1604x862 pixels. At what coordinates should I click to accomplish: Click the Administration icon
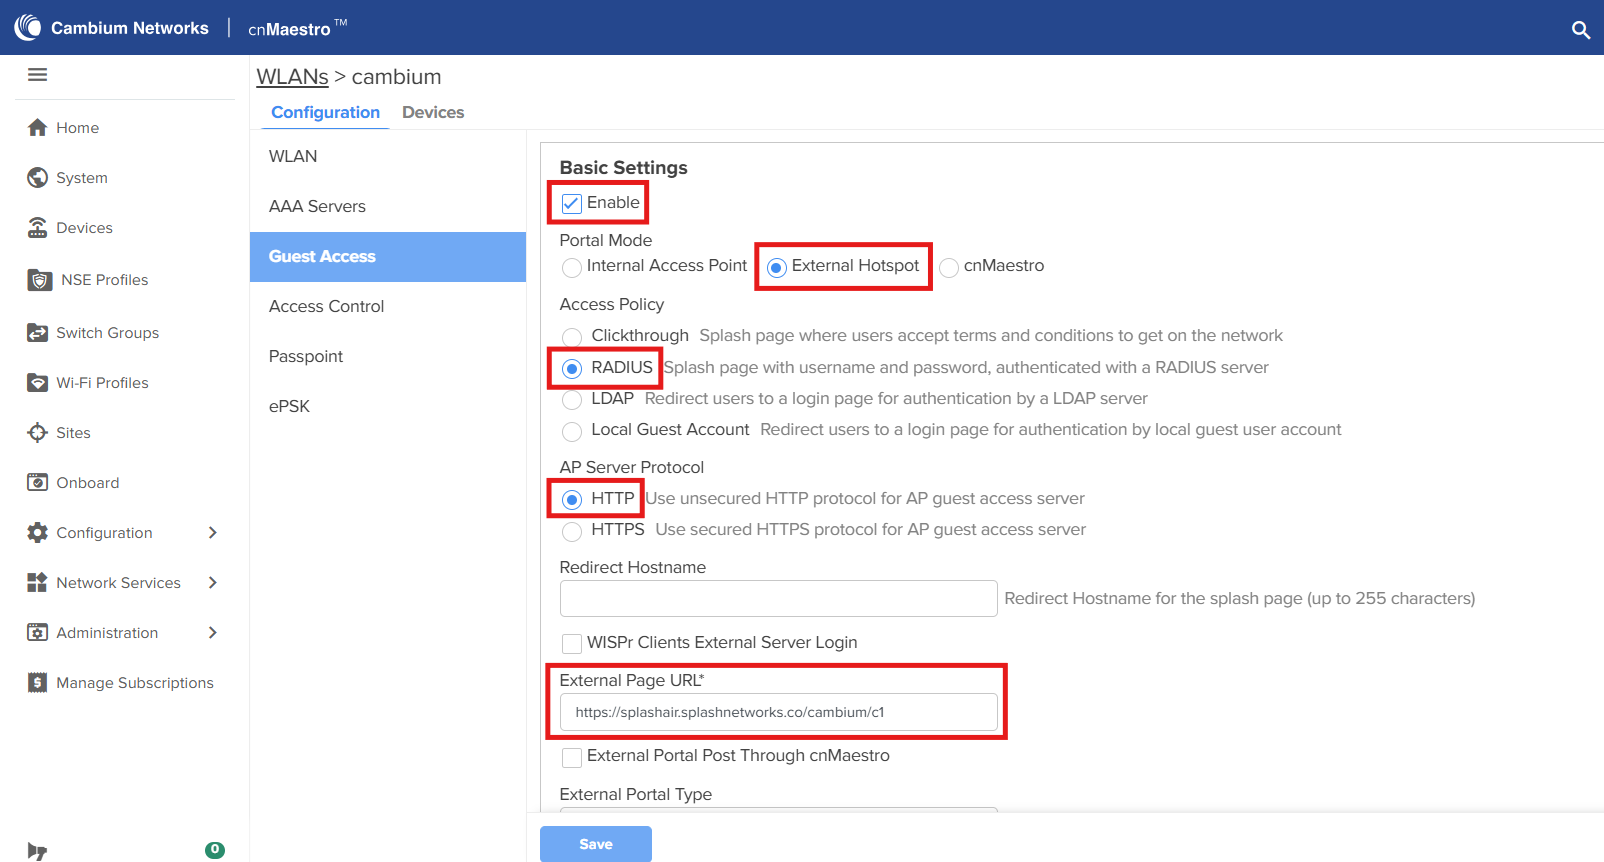tap(38, 632)
